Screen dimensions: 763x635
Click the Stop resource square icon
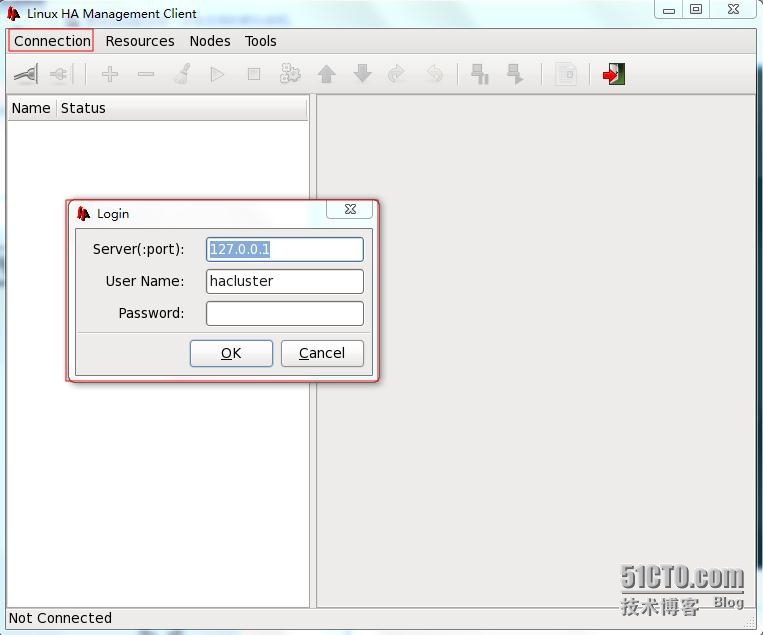tap(254, 74)
